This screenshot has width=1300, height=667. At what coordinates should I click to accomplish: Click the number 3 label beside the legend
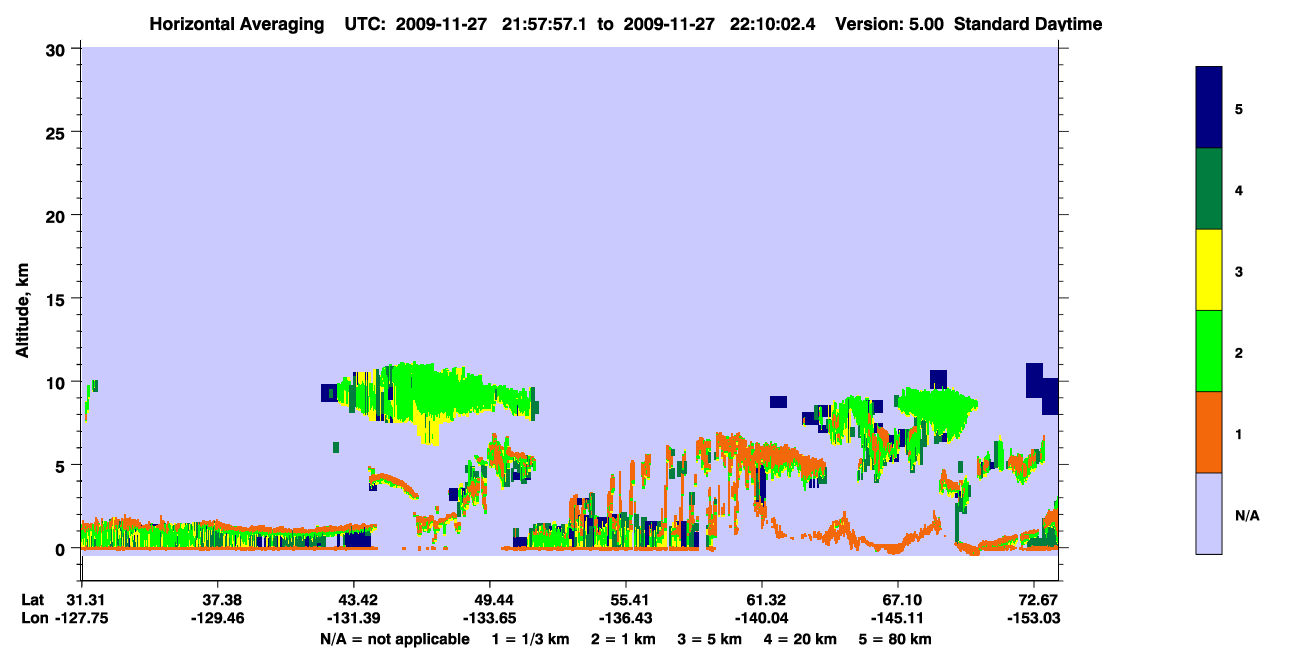[x=1239, y=270]
